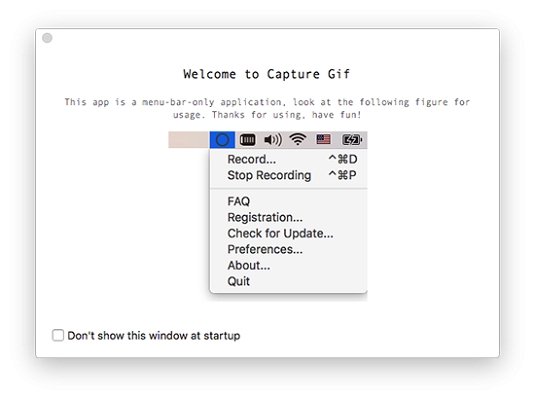Click the Welcome to Capture Gif heading
Viewport: 535px width, 400px height.
click(x=267, y=74)
